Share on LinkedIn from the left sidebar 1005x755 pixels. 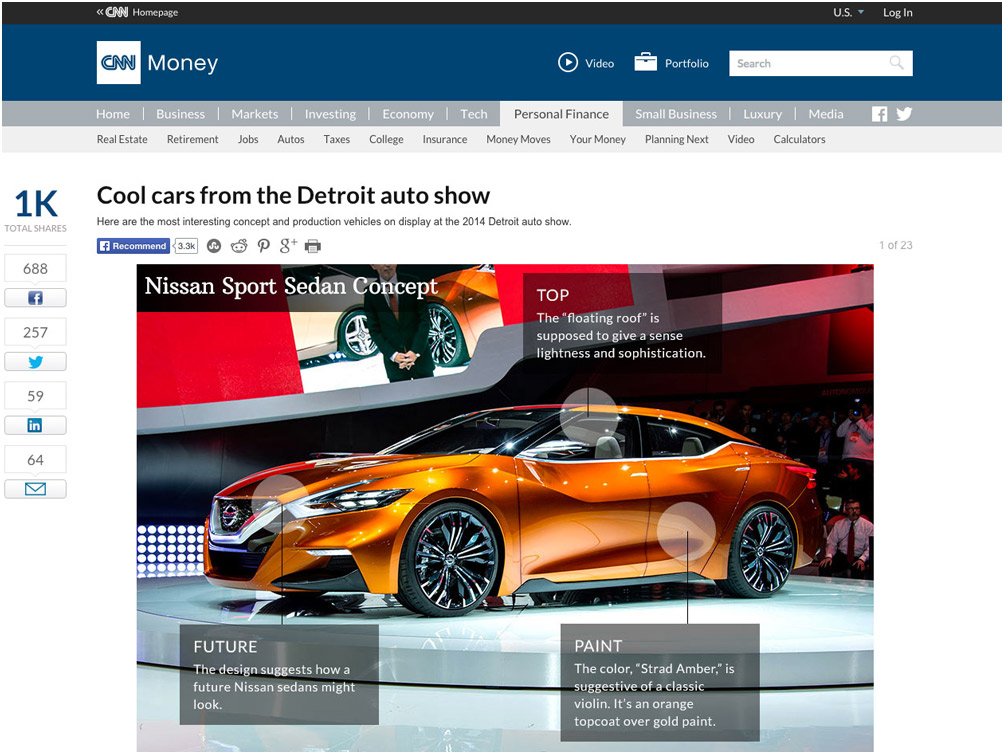(x=35, y=425)
